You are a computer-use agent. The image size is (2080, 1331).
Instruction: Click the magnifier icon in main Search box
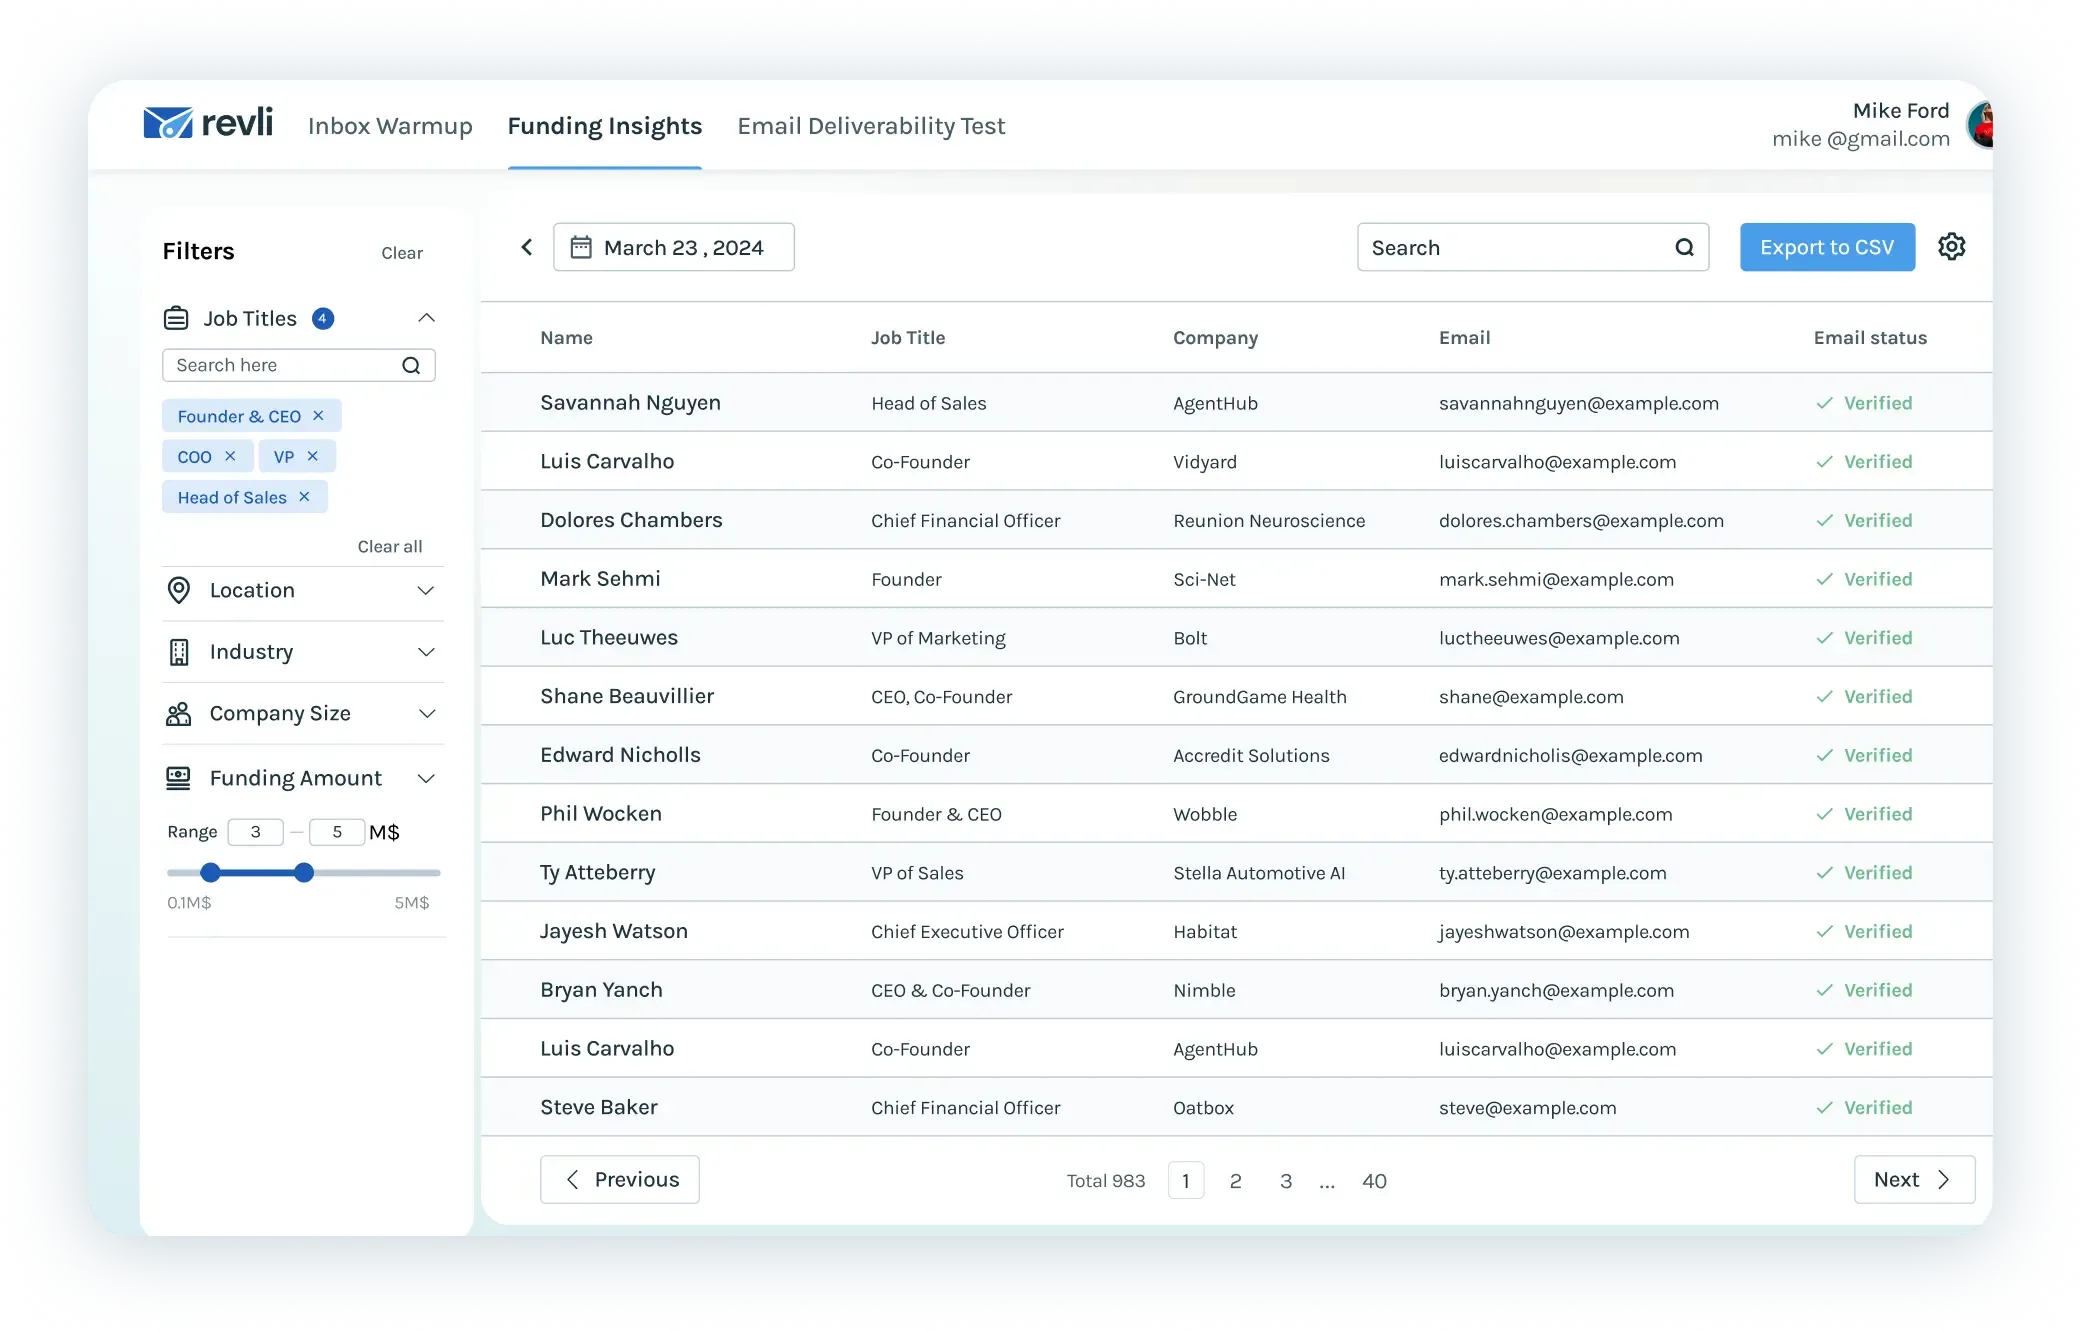(x=1685, y=247)
